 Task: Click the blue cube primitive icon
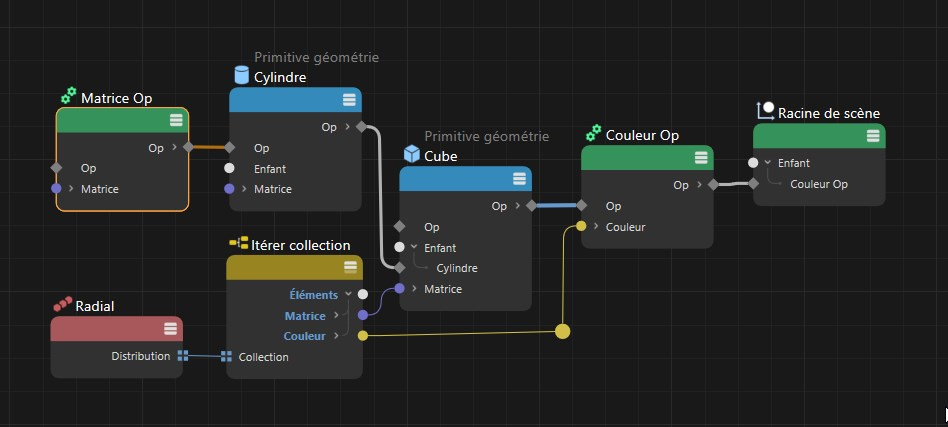tap(411, 155)
